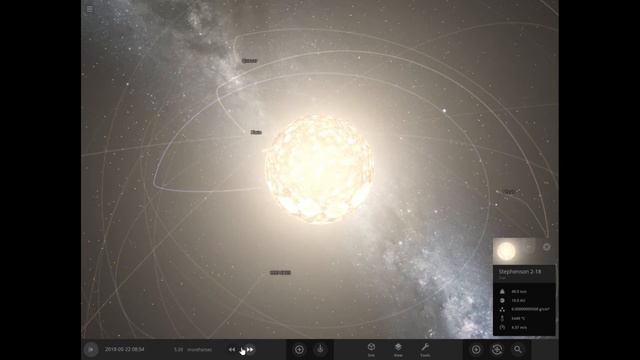The image size is (640, 360).
Task: Select the object label near the upper-left orbit
Action: (x=249, y=61)
